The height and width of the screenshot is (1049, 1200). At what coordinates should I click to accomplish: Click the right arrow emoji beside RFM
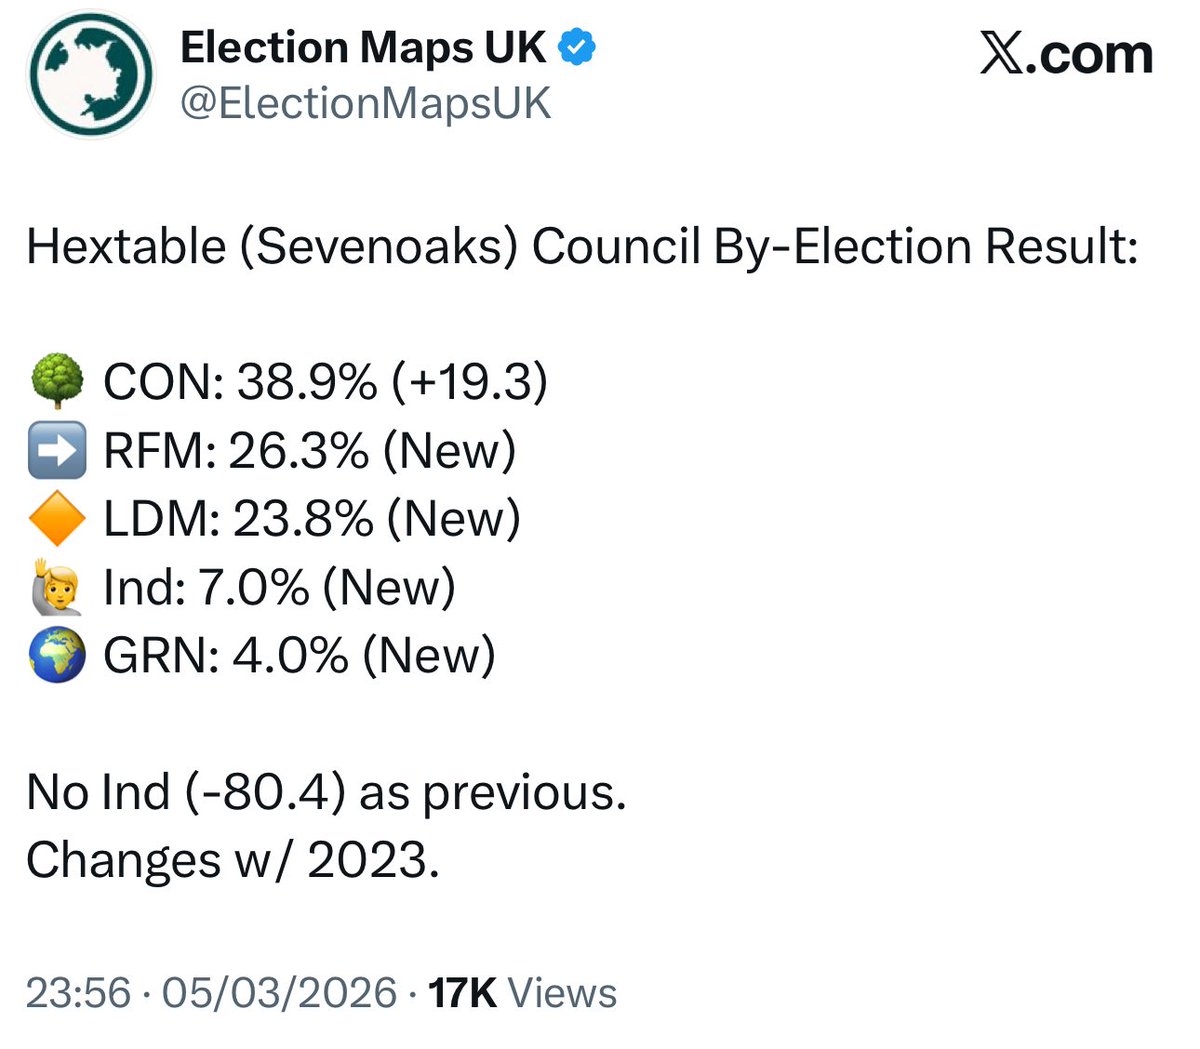pyautogui.click(x=57, y=452)
